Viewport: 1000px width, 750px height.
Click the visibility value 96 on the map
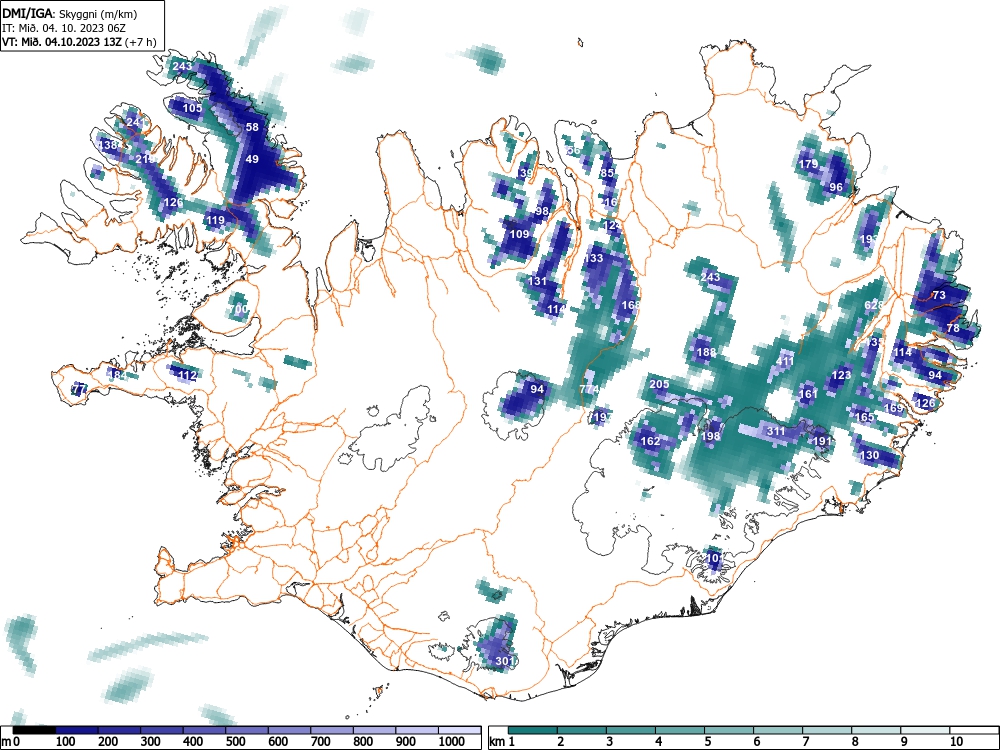836,187
